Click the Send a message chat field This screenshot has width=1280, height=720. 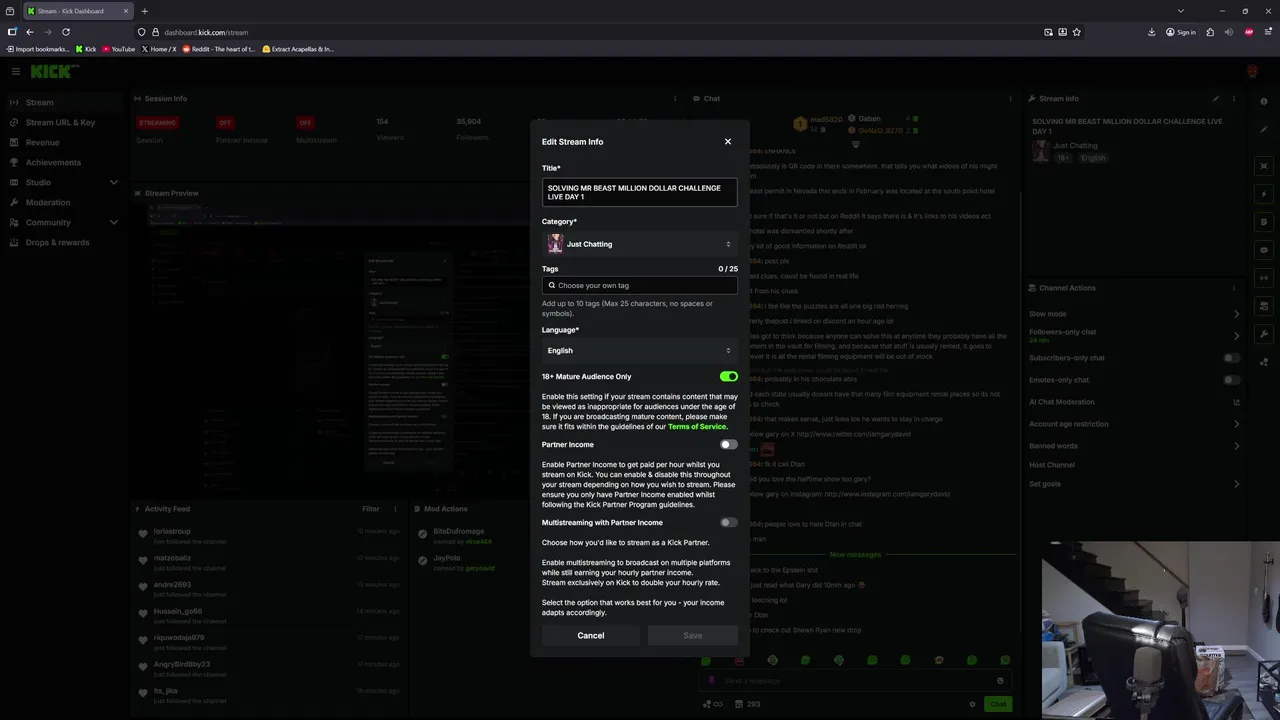coord(855,681)
